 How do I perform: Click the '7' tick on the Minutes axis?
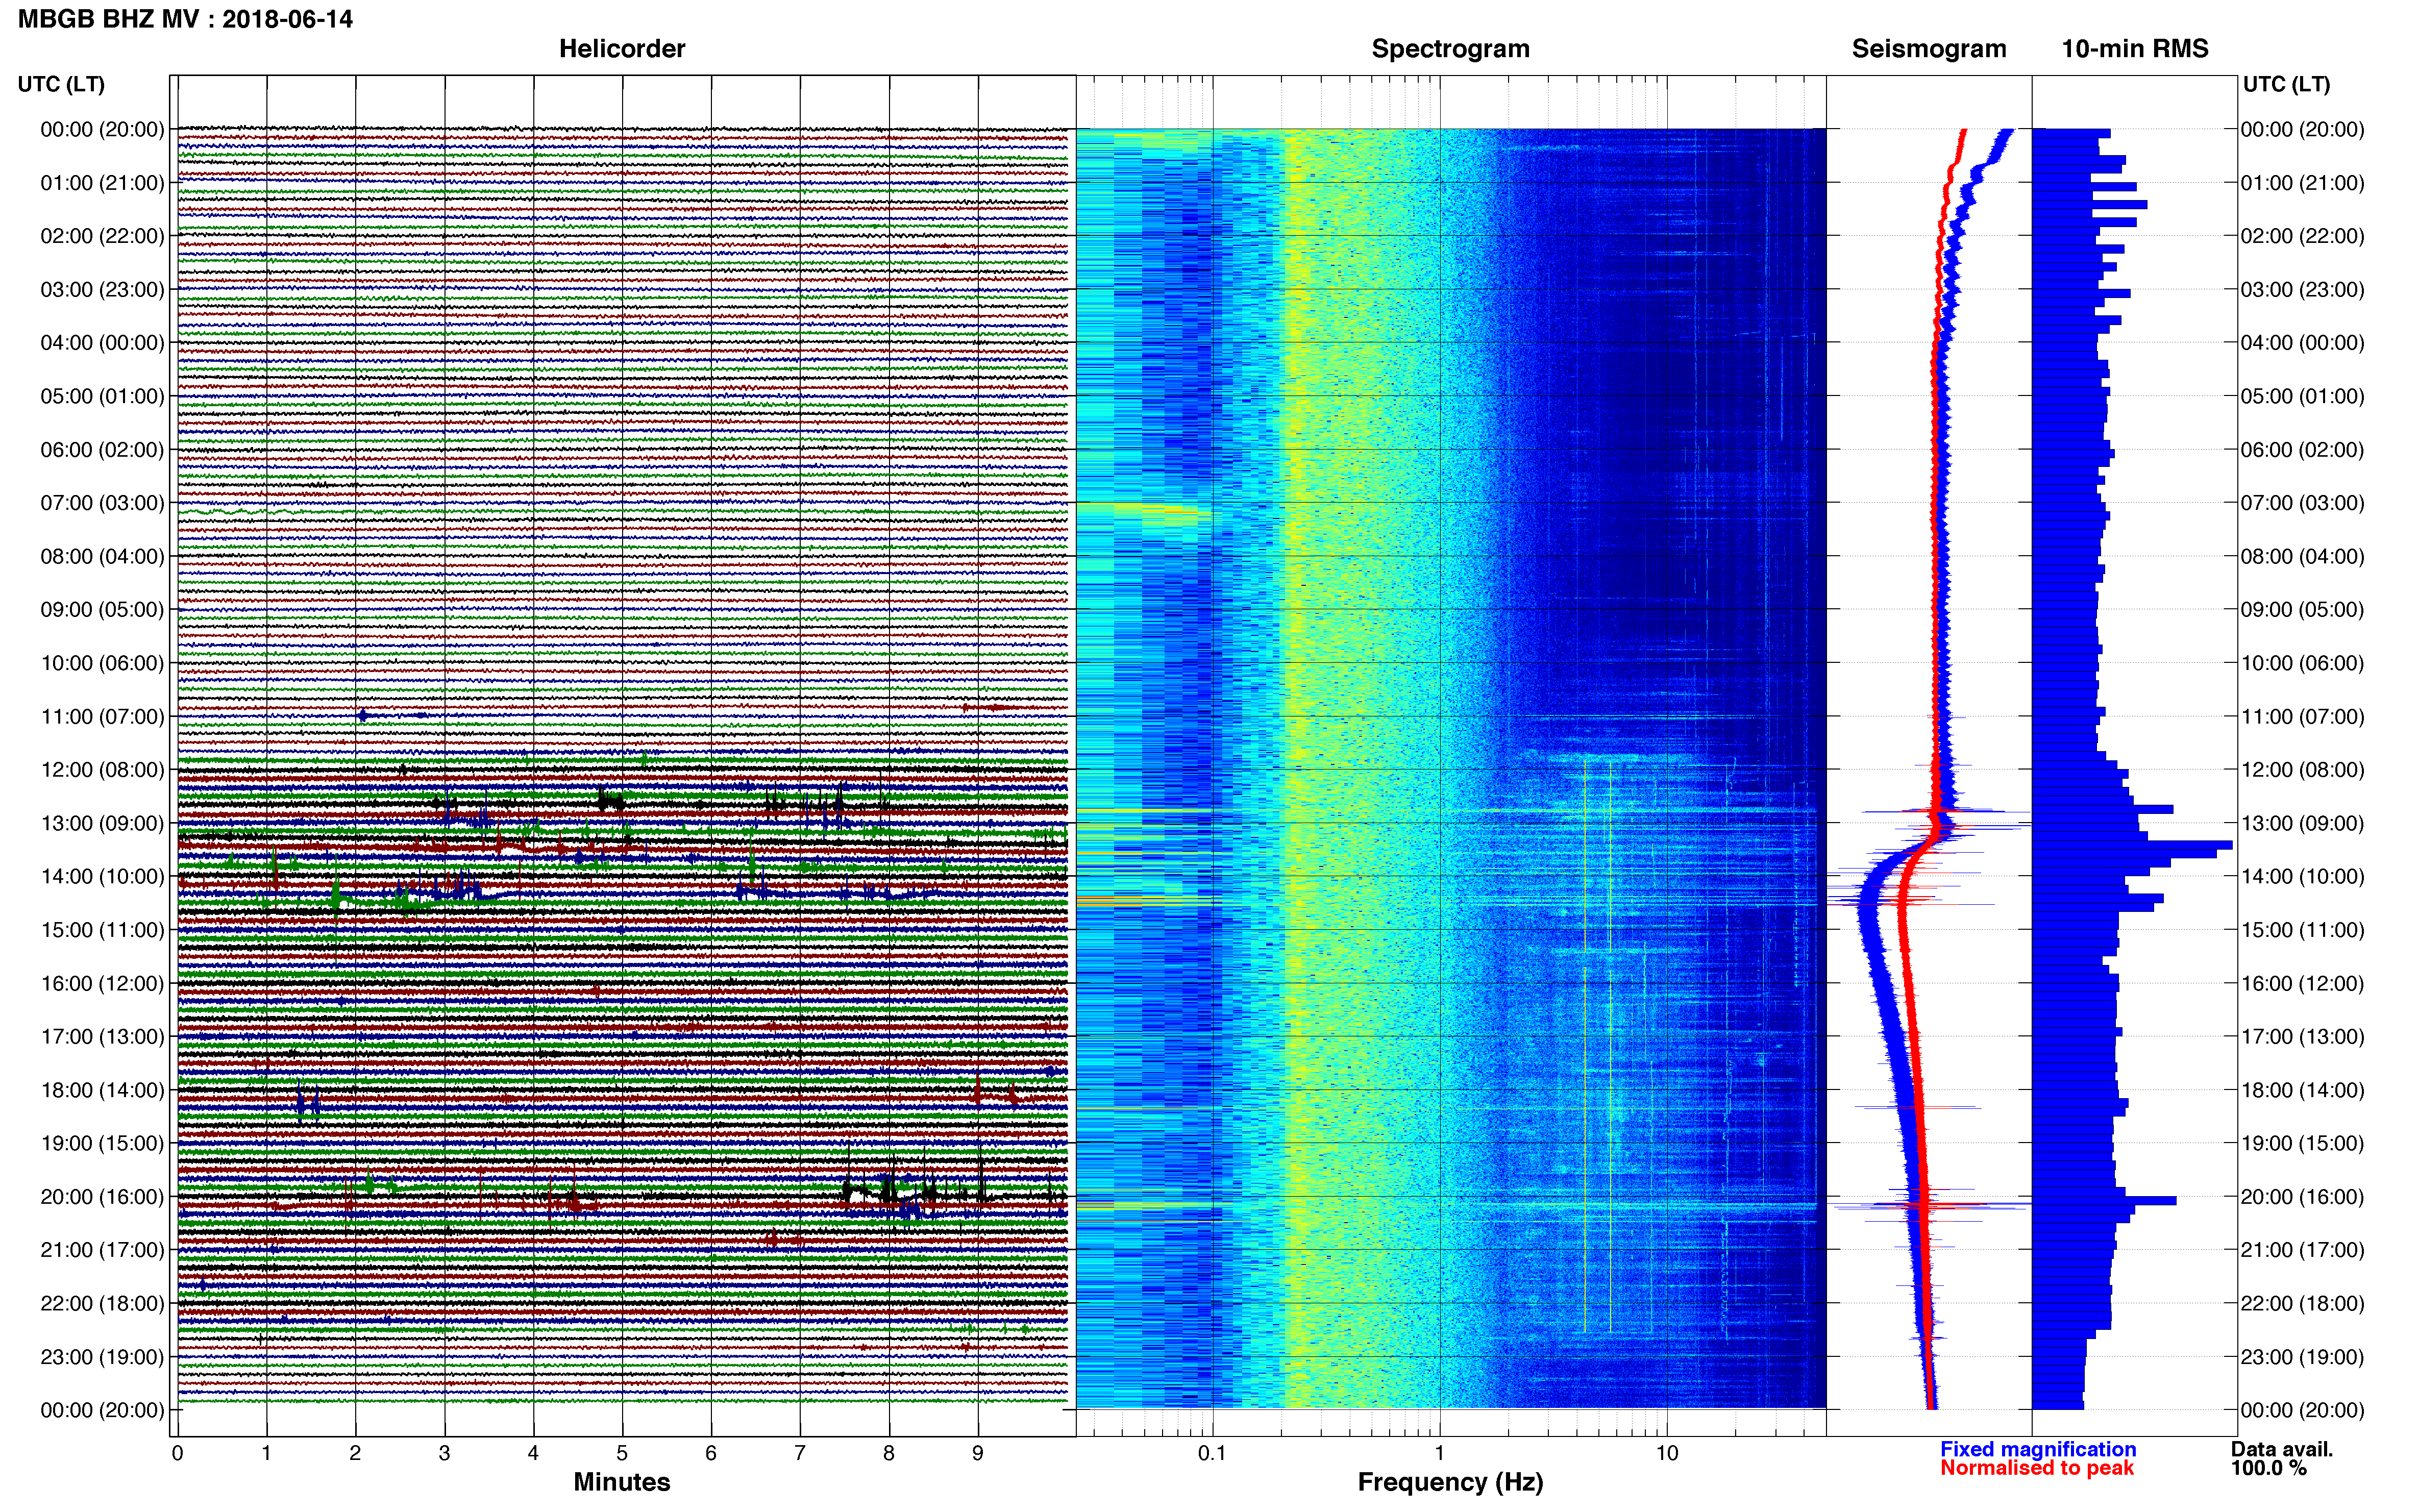(800, 1453)
